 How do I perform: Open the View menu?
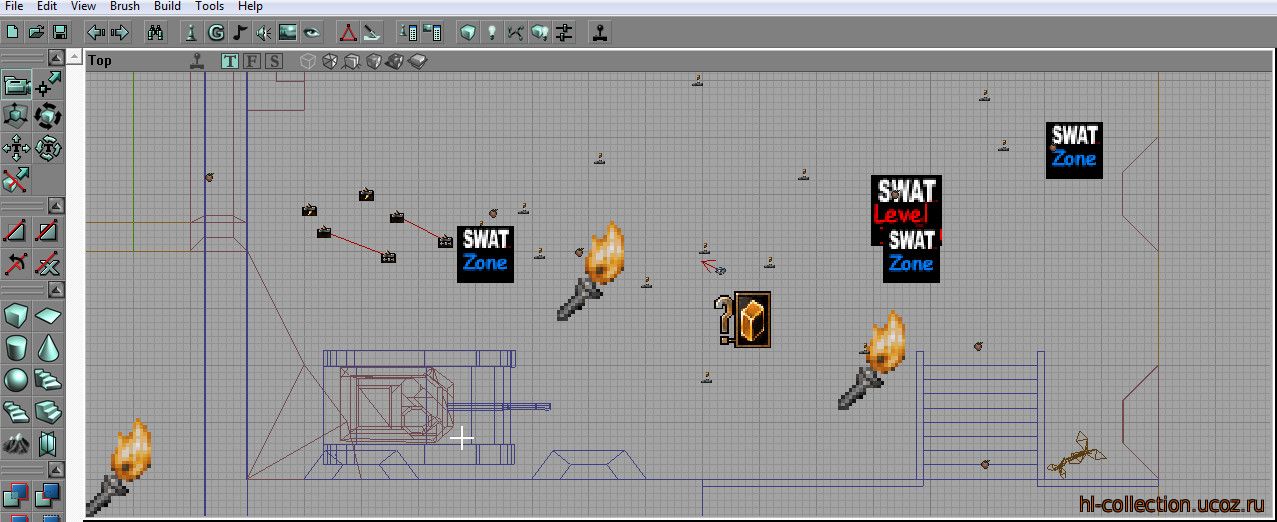pos(83,6)
